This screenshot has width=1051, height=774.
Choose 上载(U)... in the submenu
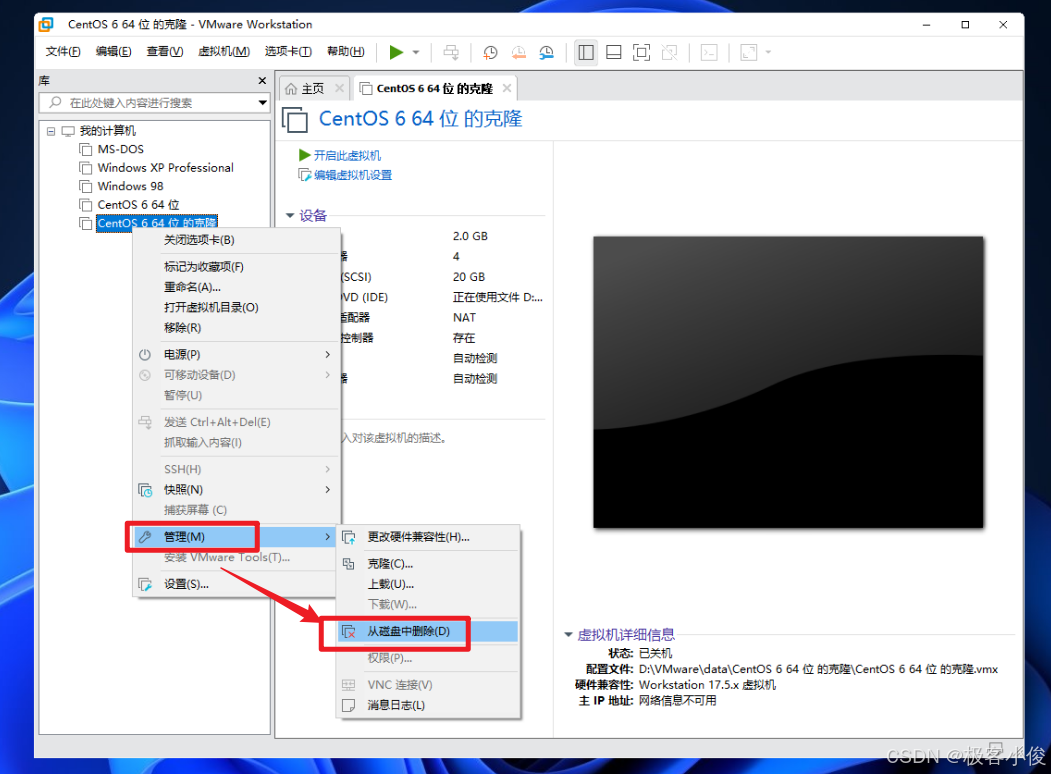click(x=428, y=584)
